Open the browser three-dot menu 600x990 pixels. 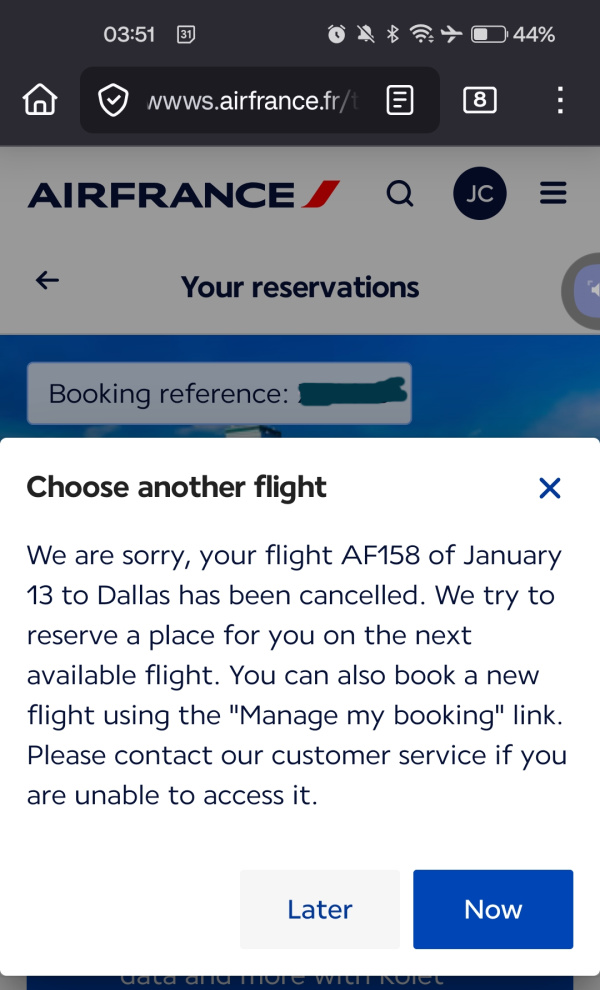[x=560, y=100]
